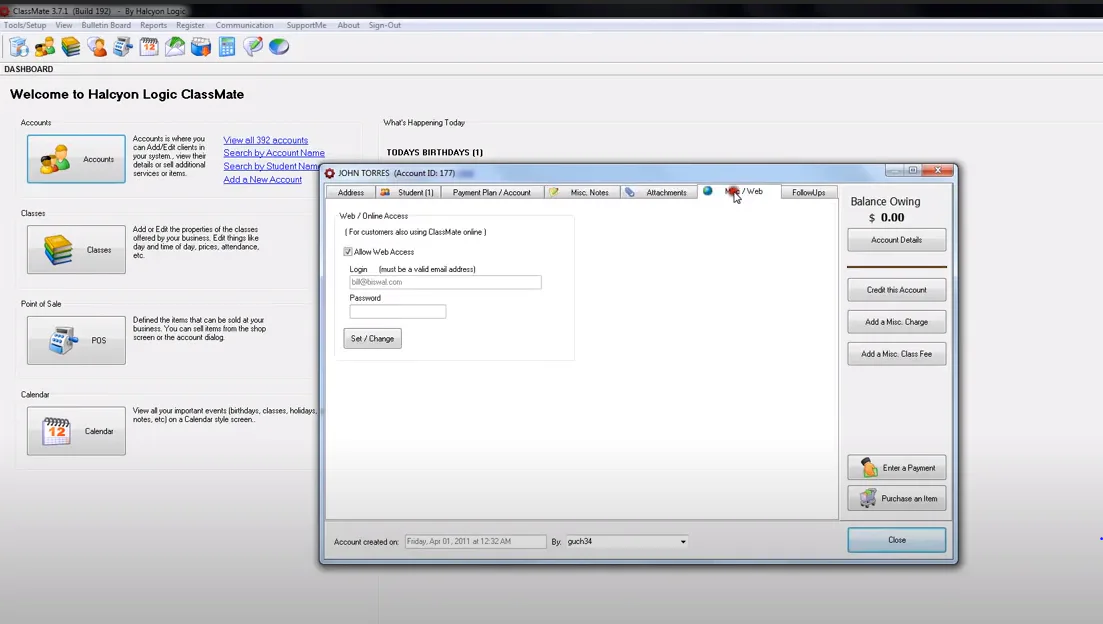Select the calculator toolbar icon

click(227, 46)
